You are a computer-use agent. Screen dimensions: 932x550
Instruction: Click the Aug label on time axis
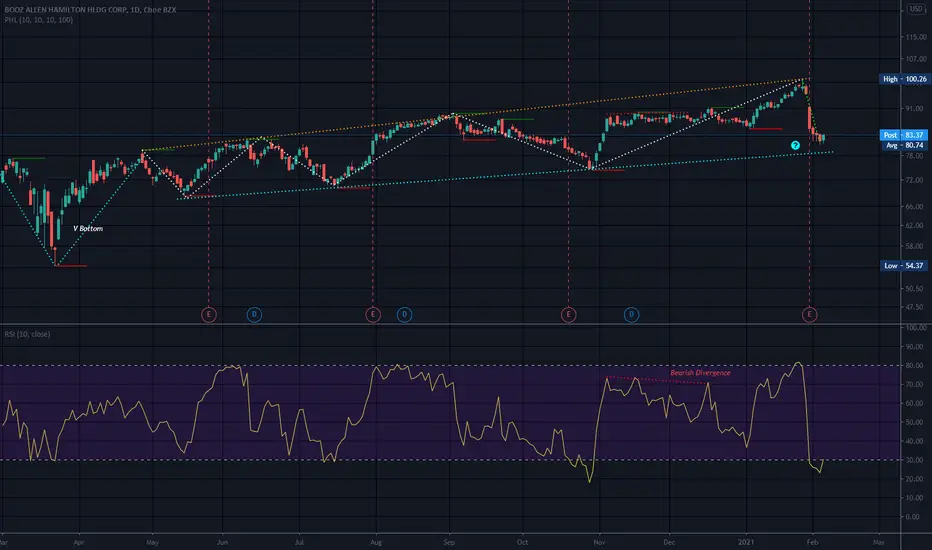pyautogui.click(x=376, y=542)
